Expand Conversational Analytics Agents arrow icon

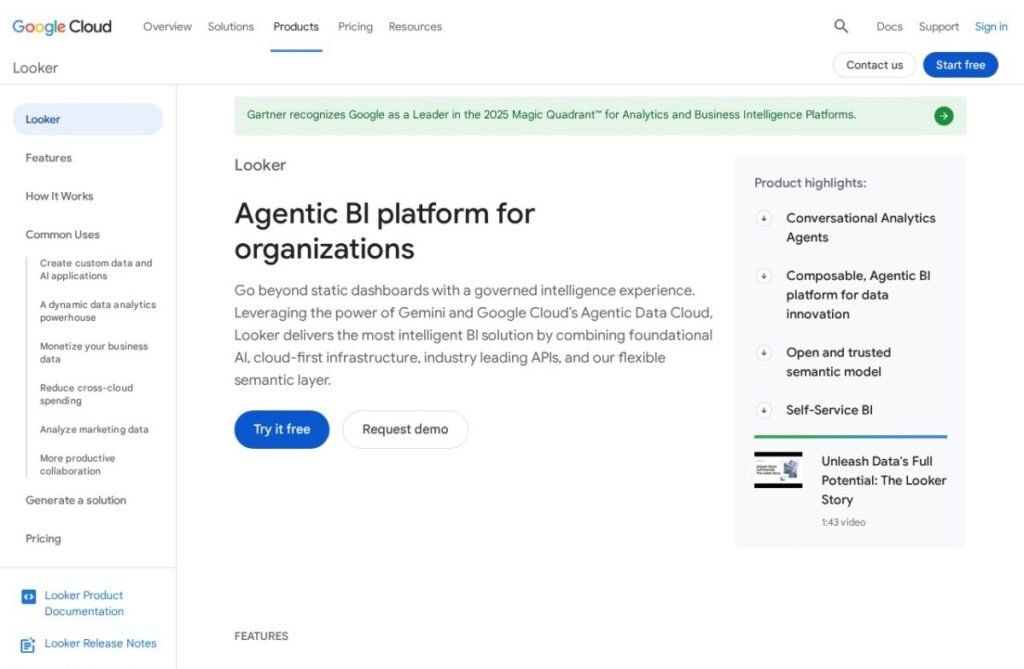pos(763,218)
